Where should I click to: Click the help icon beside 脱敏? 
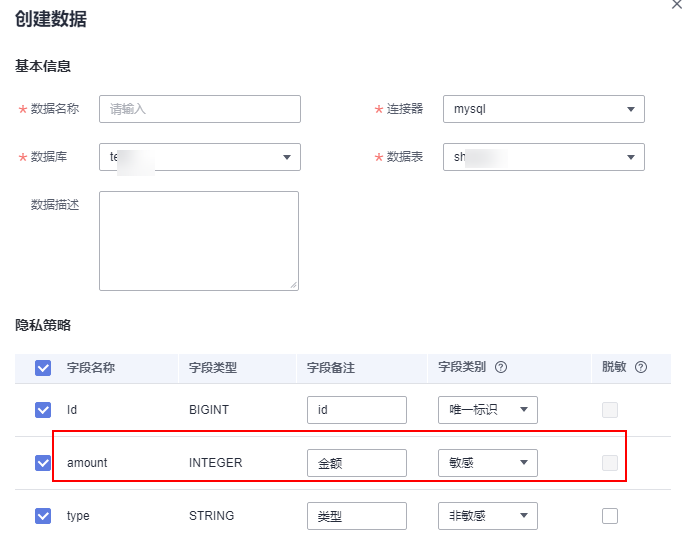641,367
